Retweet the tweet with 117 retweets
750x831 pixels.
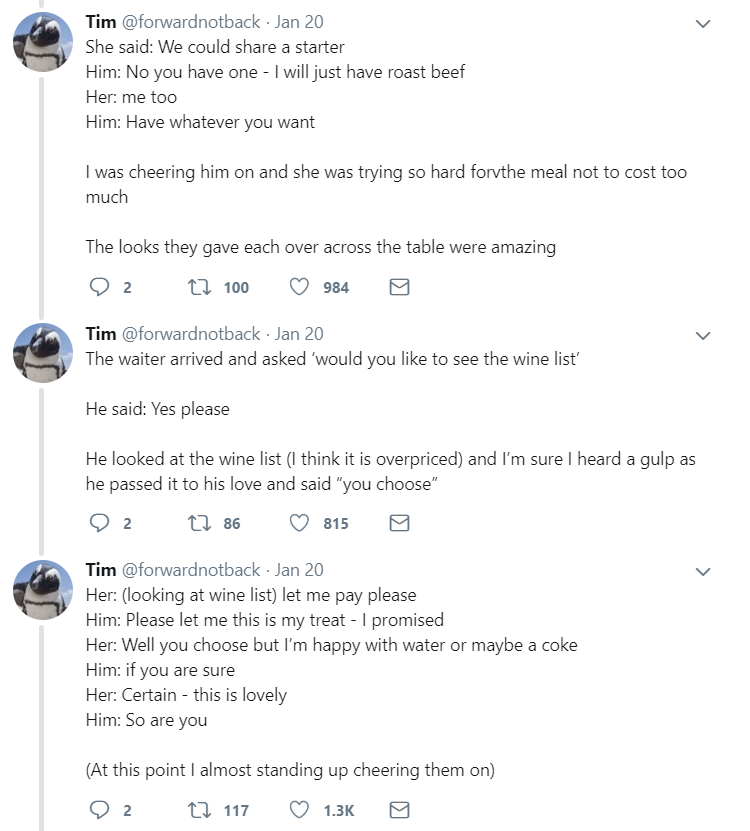pos(200,810)
